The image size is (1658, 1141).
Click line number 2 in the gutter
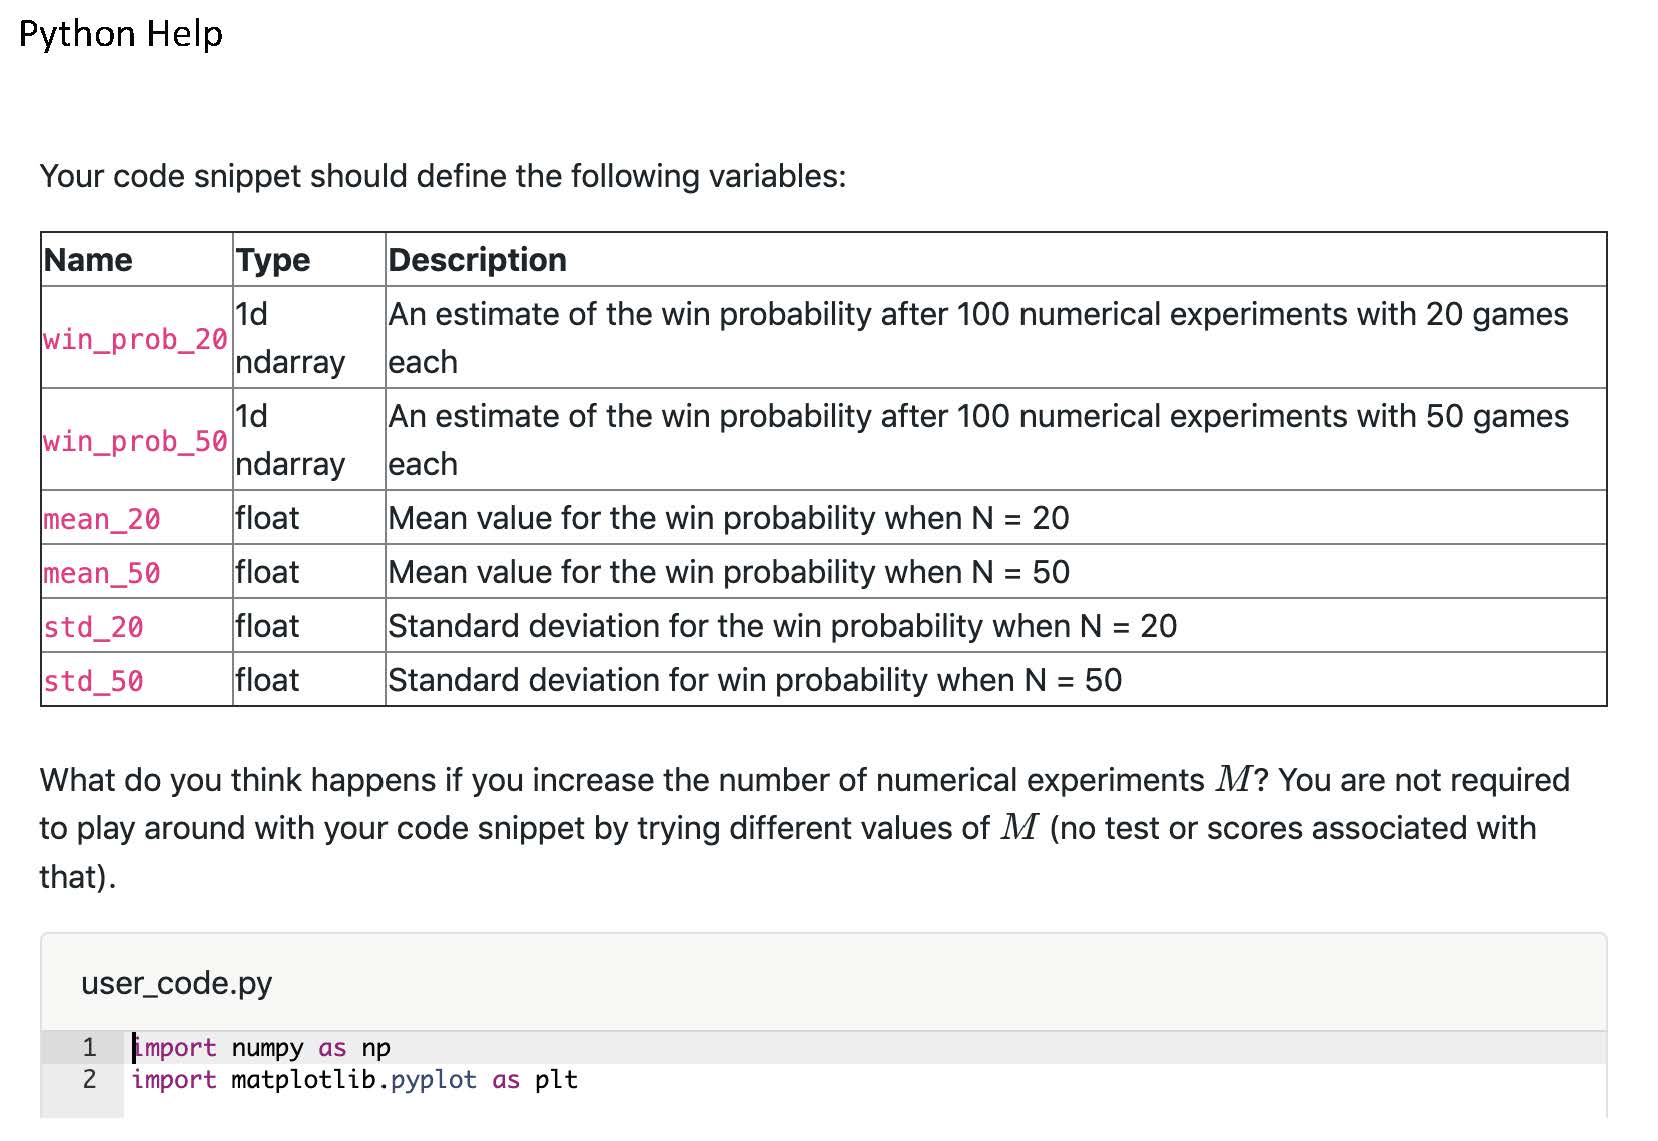89,1080
